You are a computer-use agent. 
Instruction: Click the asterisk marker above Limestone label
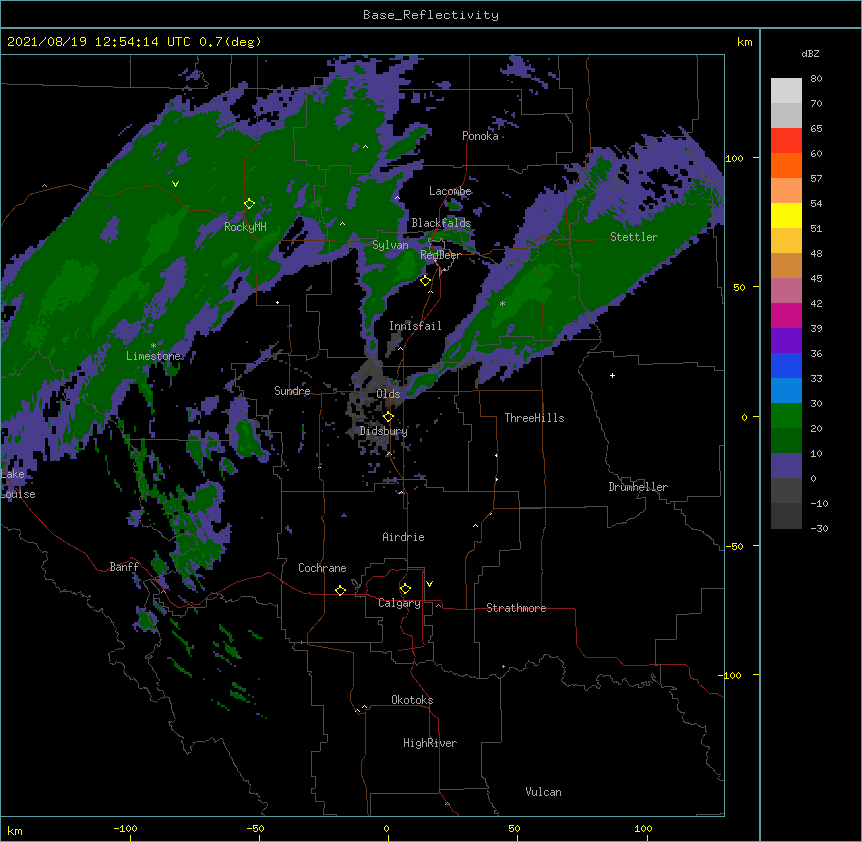click(153, 346)
